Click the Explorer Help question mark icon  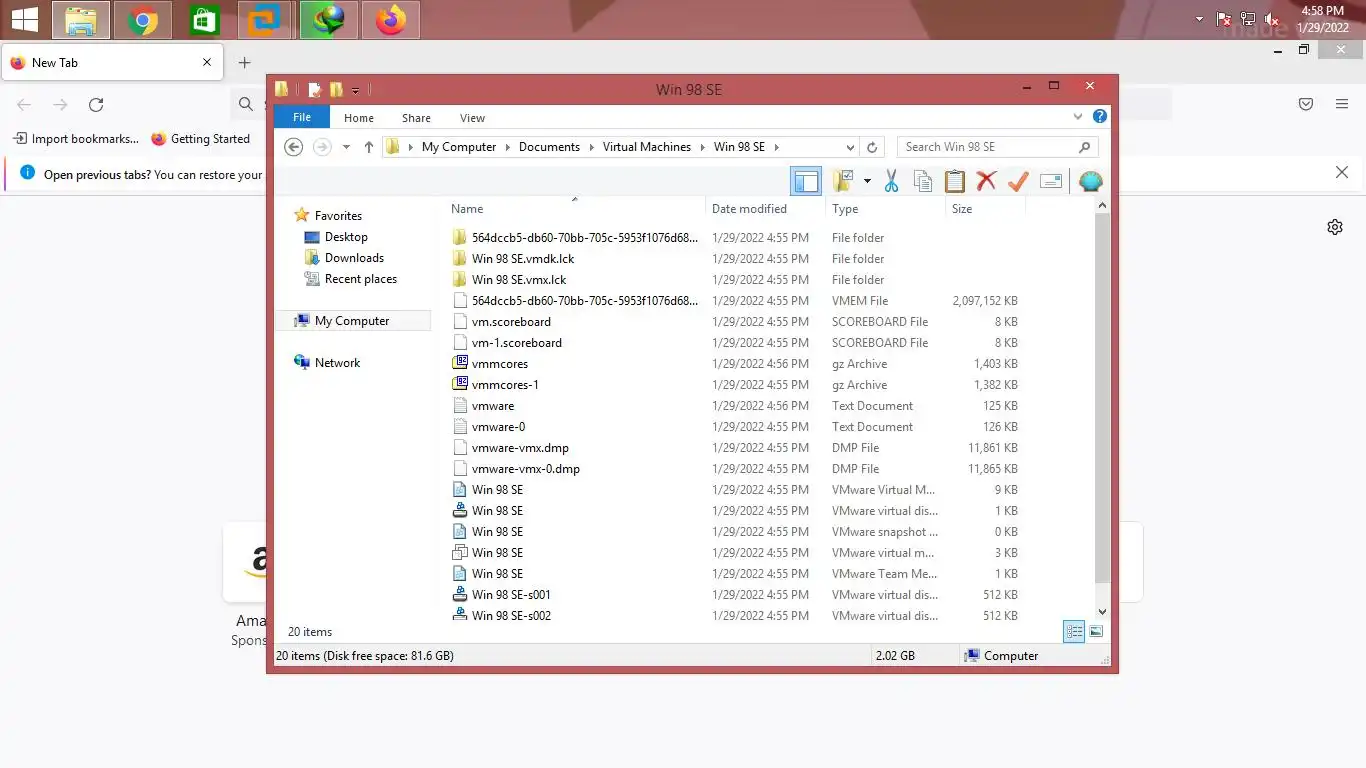(x=1099, y=117)
